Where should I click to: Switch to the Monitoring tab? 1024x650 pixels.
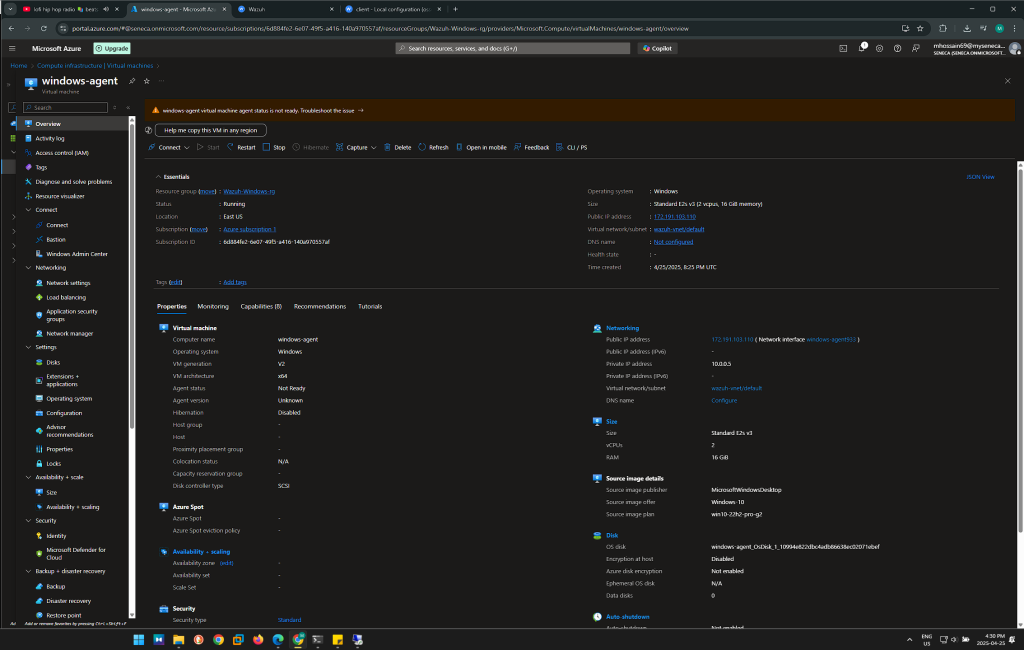click(213, 306)
